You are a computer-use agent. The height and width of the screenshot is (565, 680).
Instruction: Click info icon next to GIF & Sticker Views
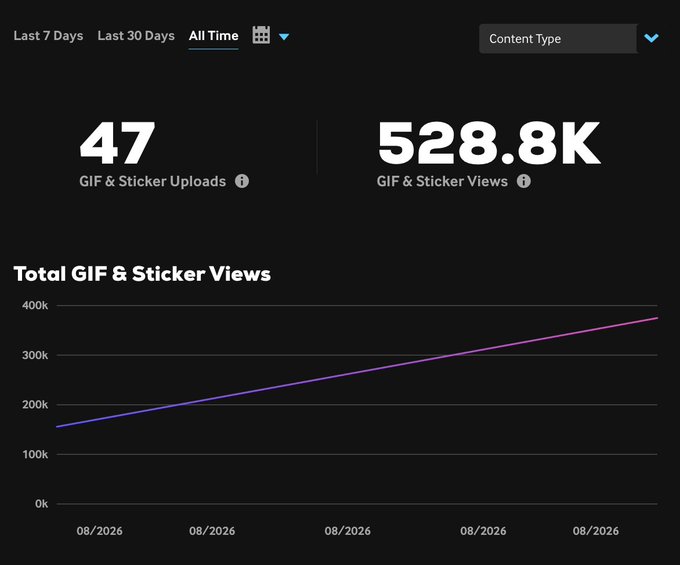[523, 181]
